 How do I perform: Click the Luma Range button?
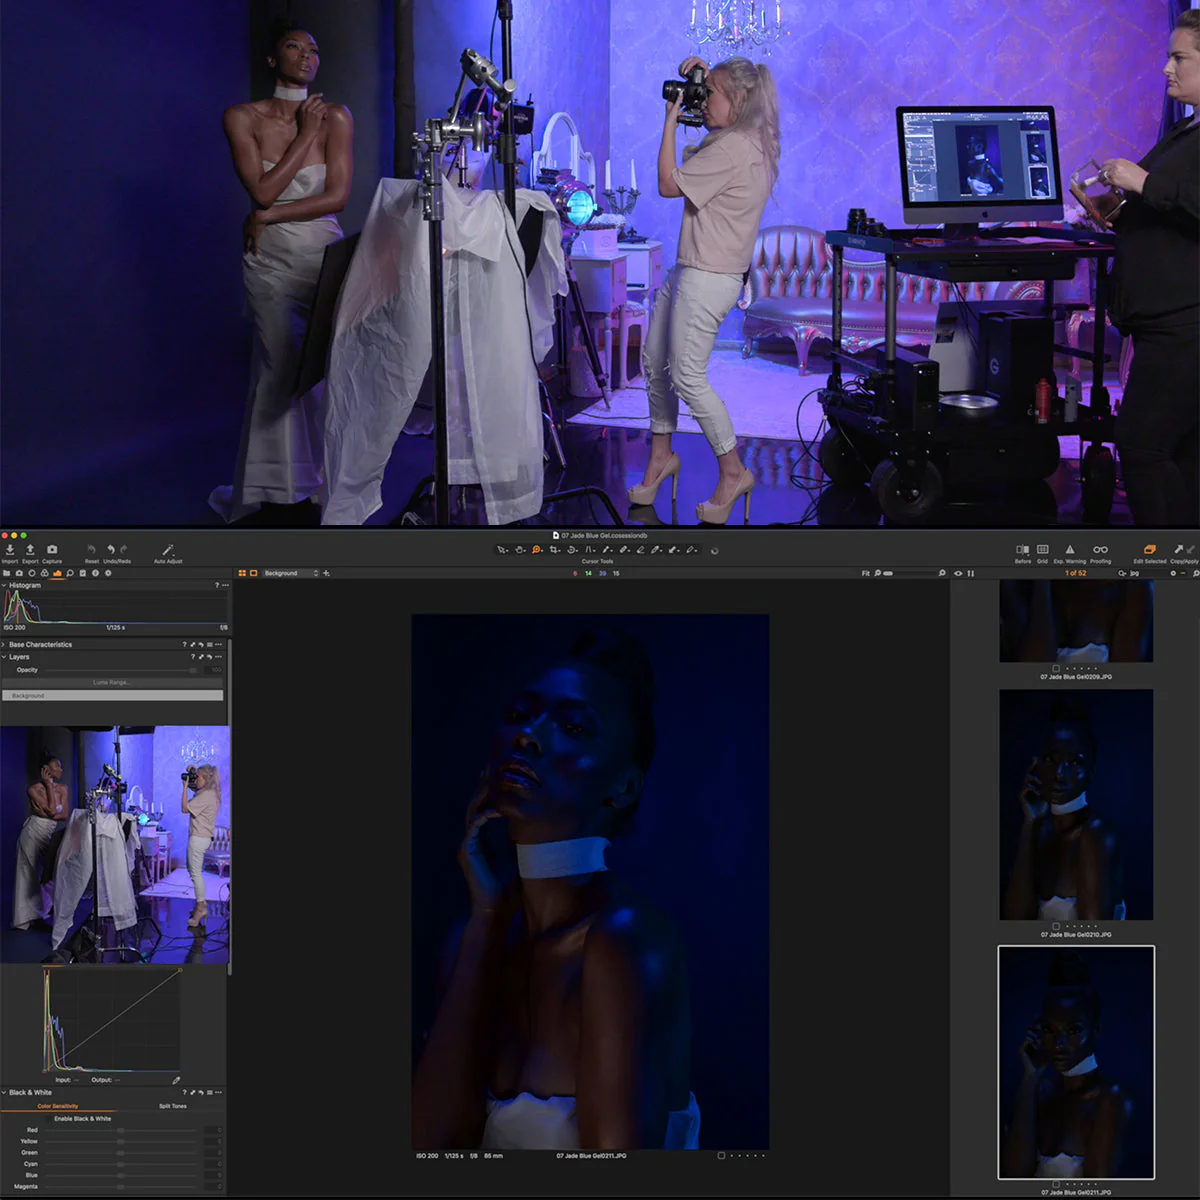pos(114,682)
